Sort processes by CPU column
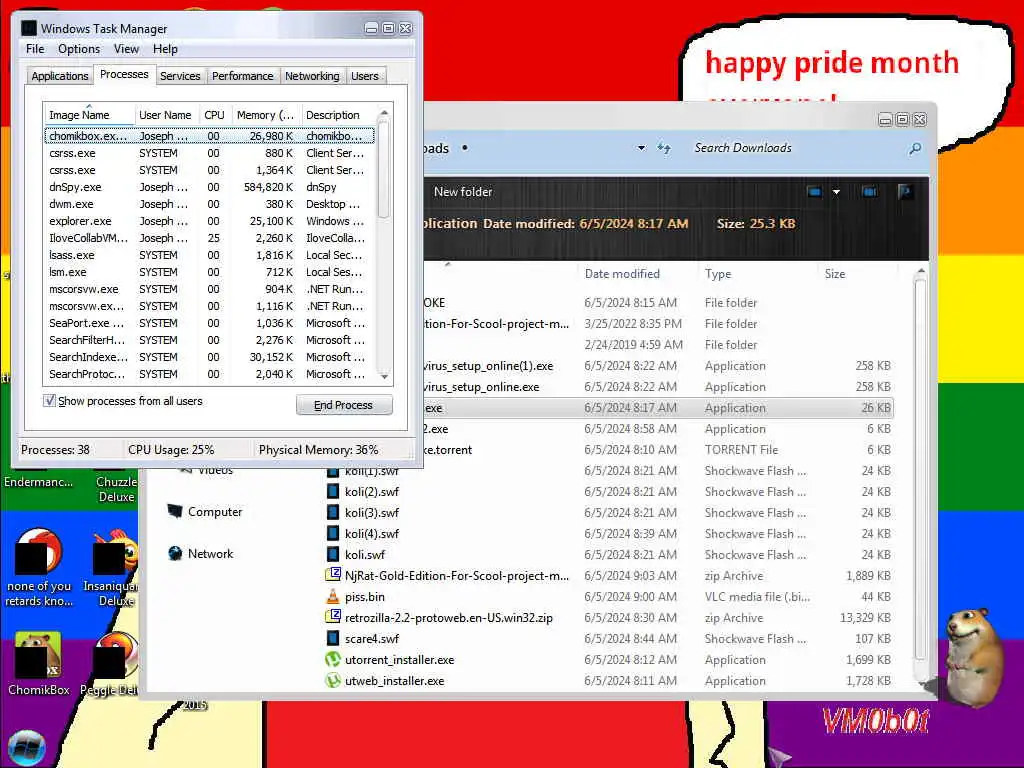The image size is (1024, 768). click(214, 115)
